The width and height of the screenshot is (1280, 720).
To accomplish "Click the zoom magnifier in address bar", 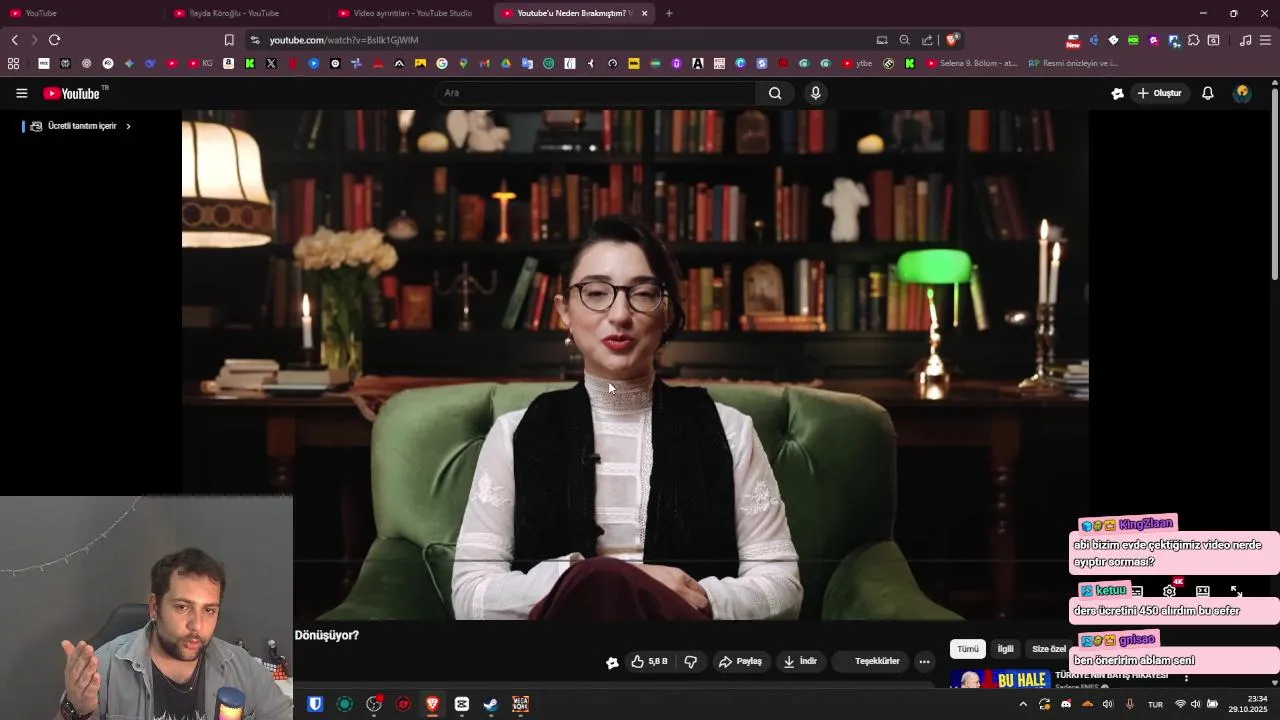I will 904,40.
